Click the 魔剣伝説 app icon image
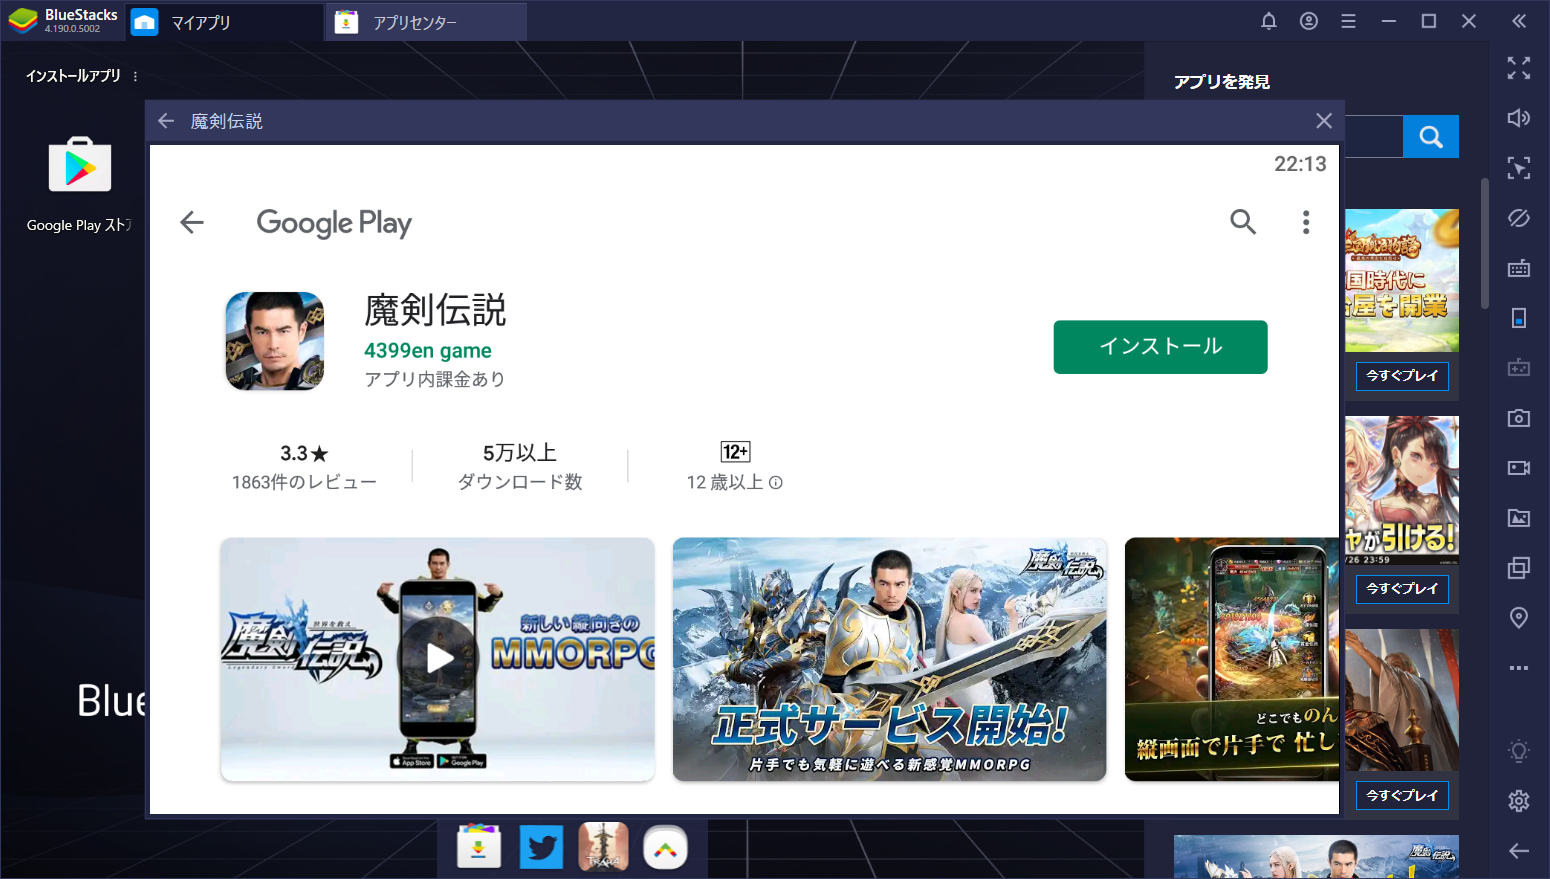Viewport: 1550px width, 879px height. 275,341
